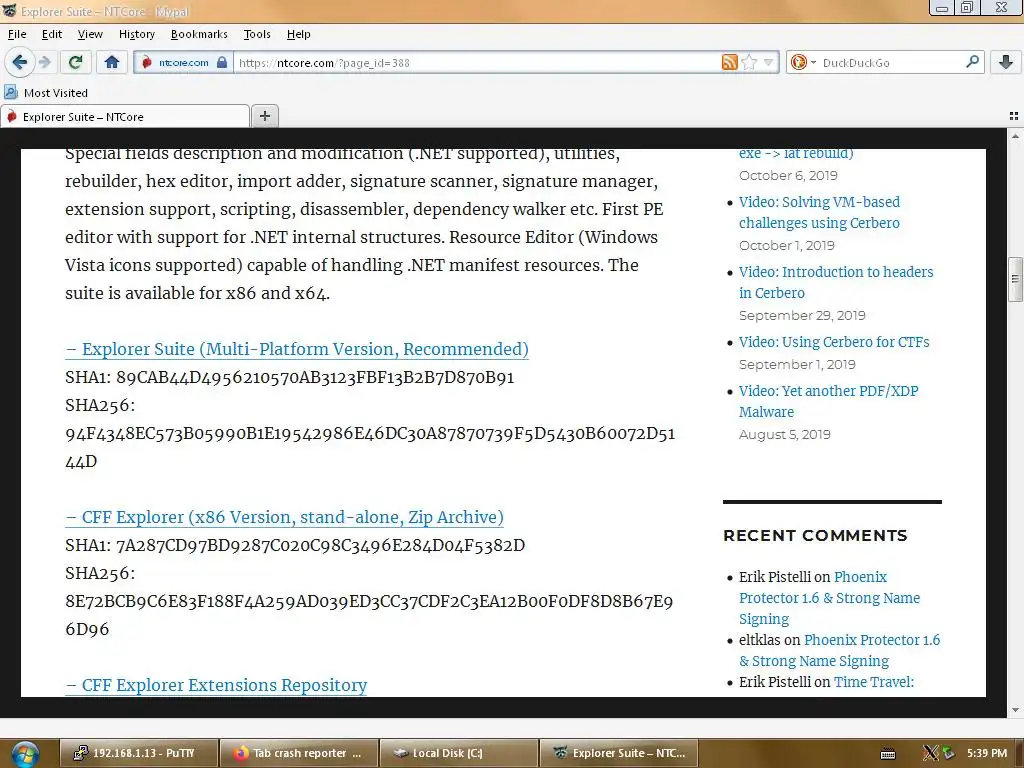Open Video: Using Cerbero for CTFs

(834, 342)
